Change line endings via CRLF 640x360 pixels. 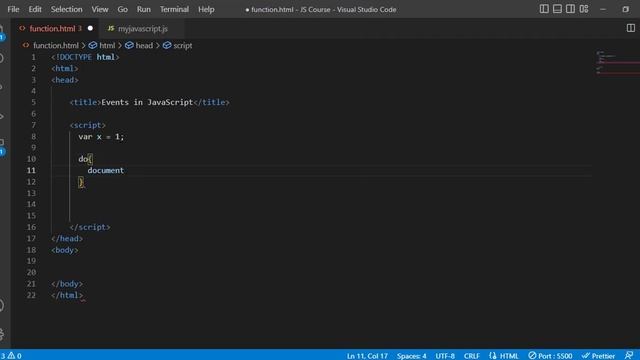471,356
